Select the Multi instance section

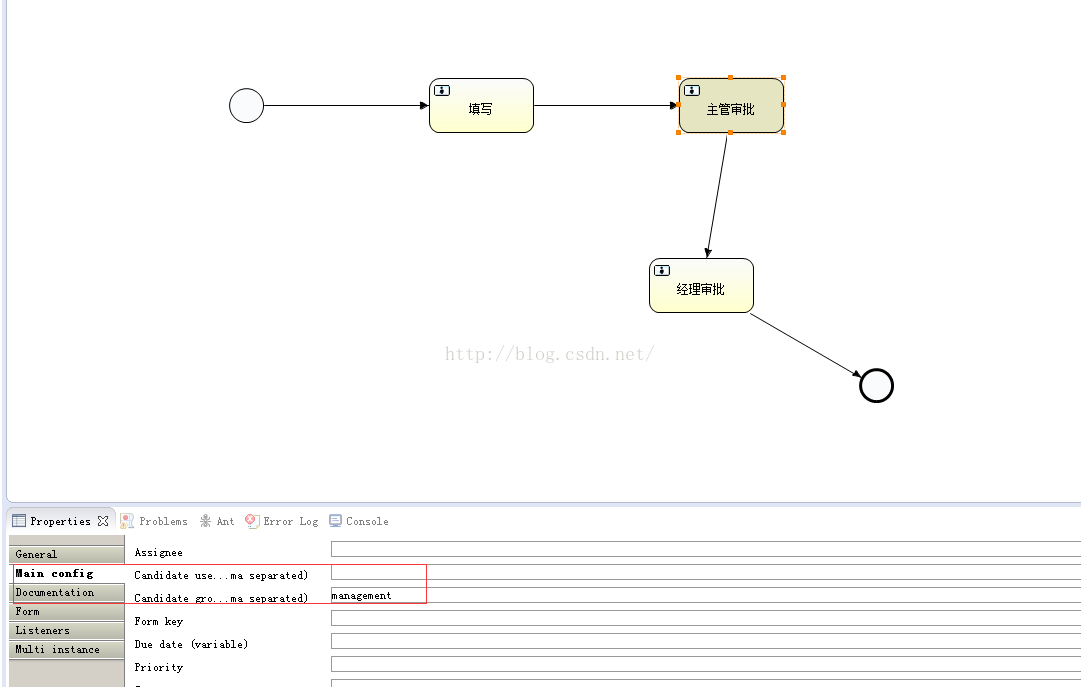pos(67,649)
